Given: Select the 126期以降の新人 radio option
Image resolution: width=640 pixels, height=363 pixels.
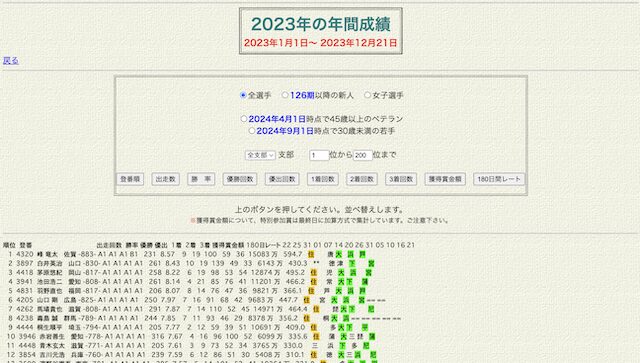Looking at the screenshot, I should click(285, 95).
